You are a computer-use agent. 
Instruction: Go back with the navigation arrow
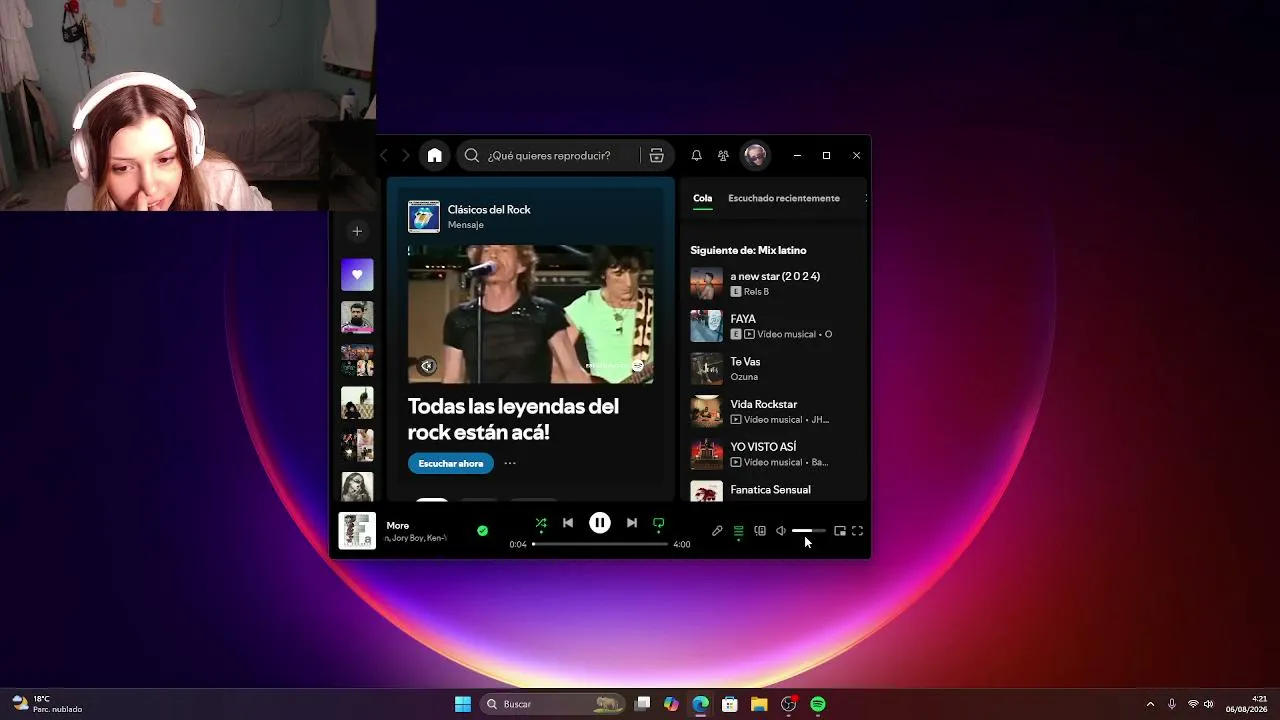pos(384,155)
